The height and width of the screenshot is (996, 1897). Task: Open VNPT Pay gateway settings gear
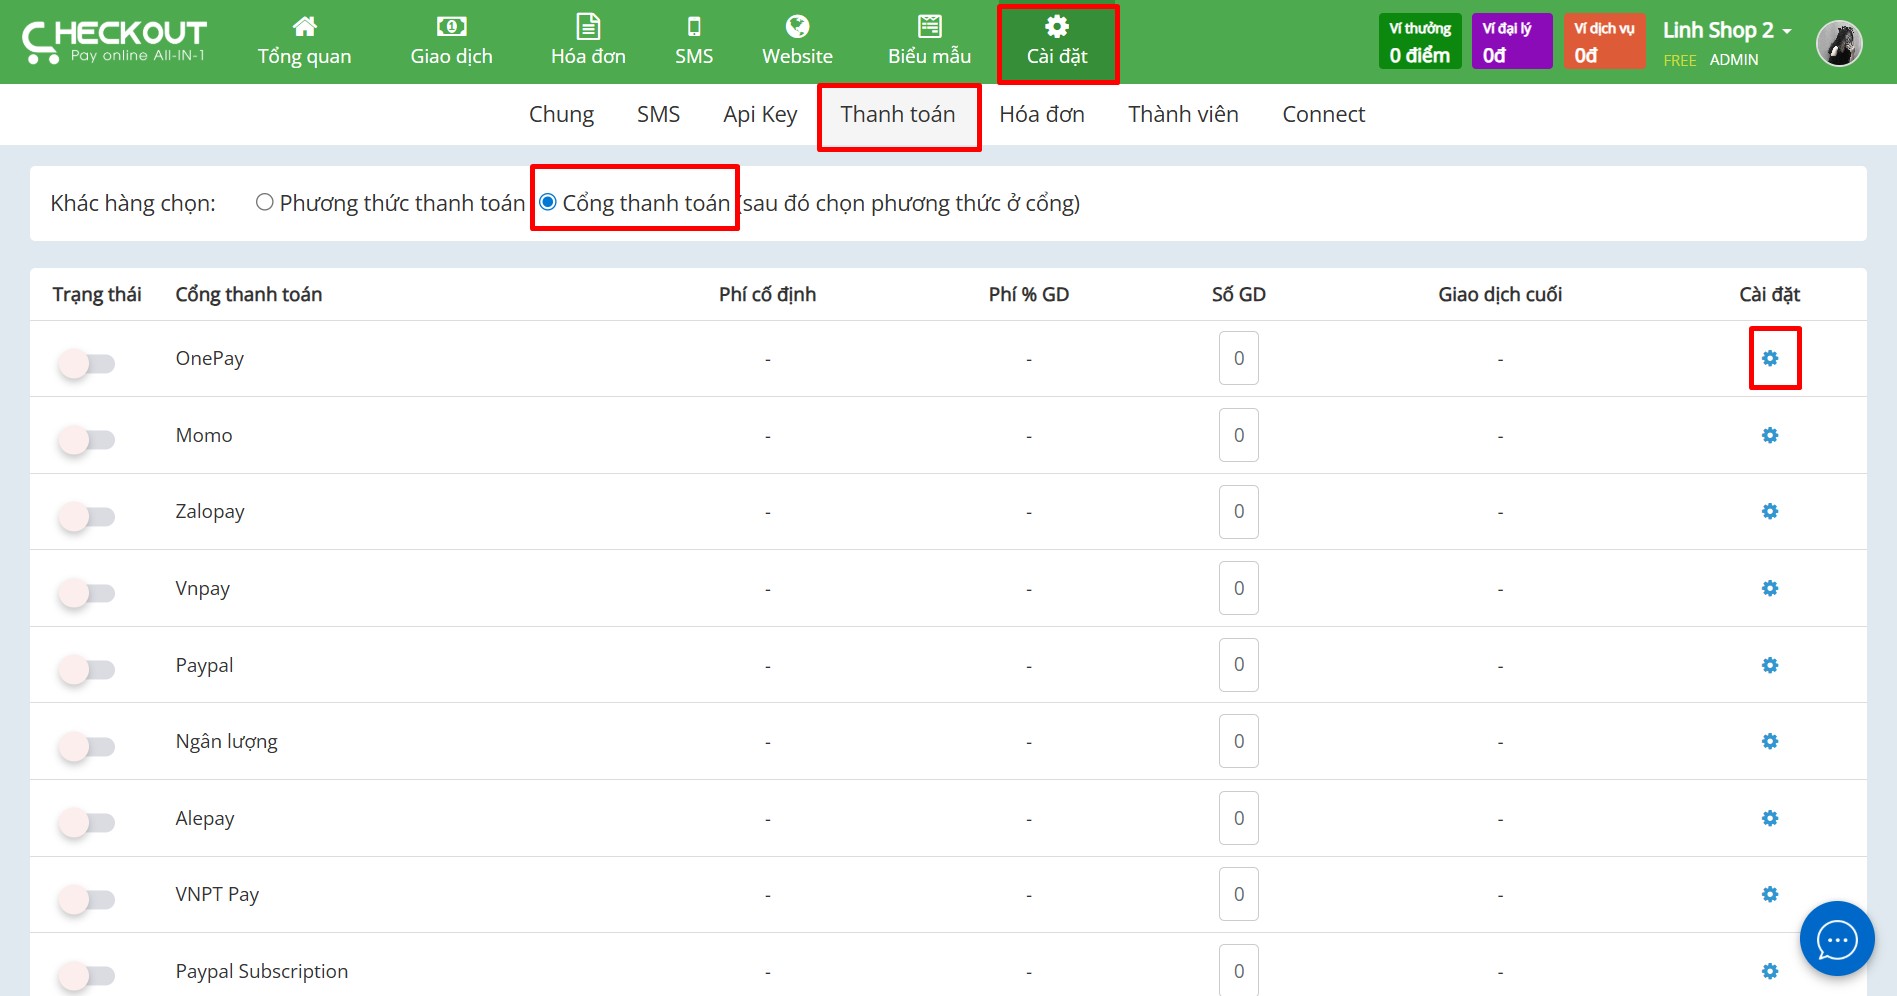pyautogui.click(x=1770, y=894)
